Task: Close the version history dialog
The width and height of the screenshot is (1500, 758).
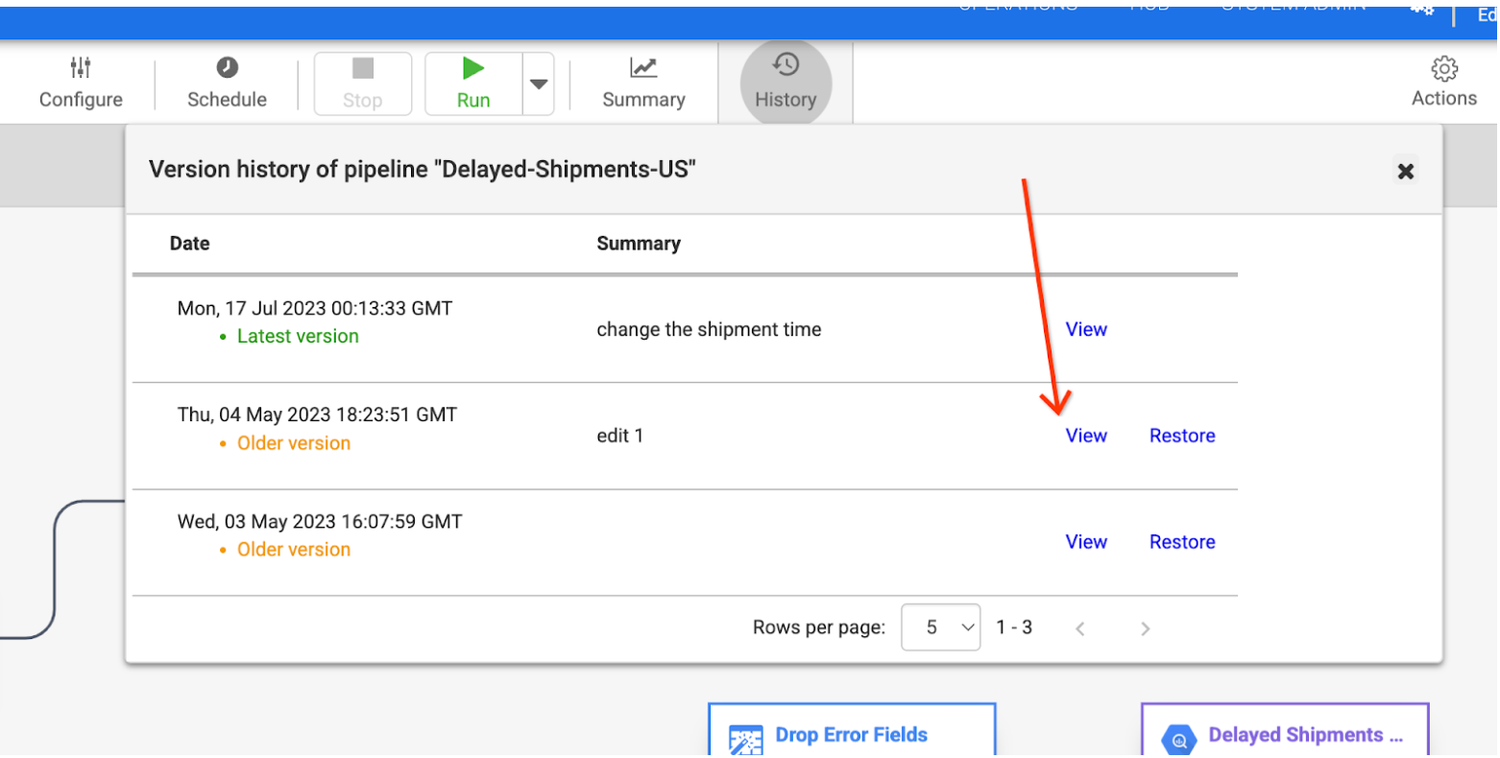Action: (x=1405, y=171)
